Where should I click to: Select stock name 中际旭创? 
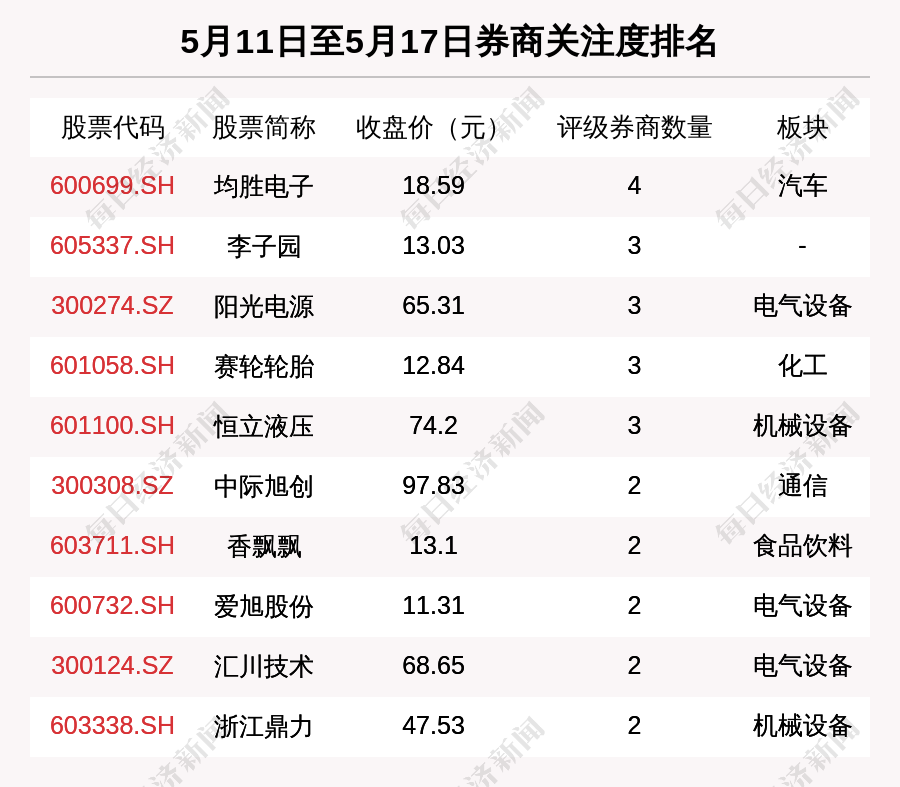263,486
